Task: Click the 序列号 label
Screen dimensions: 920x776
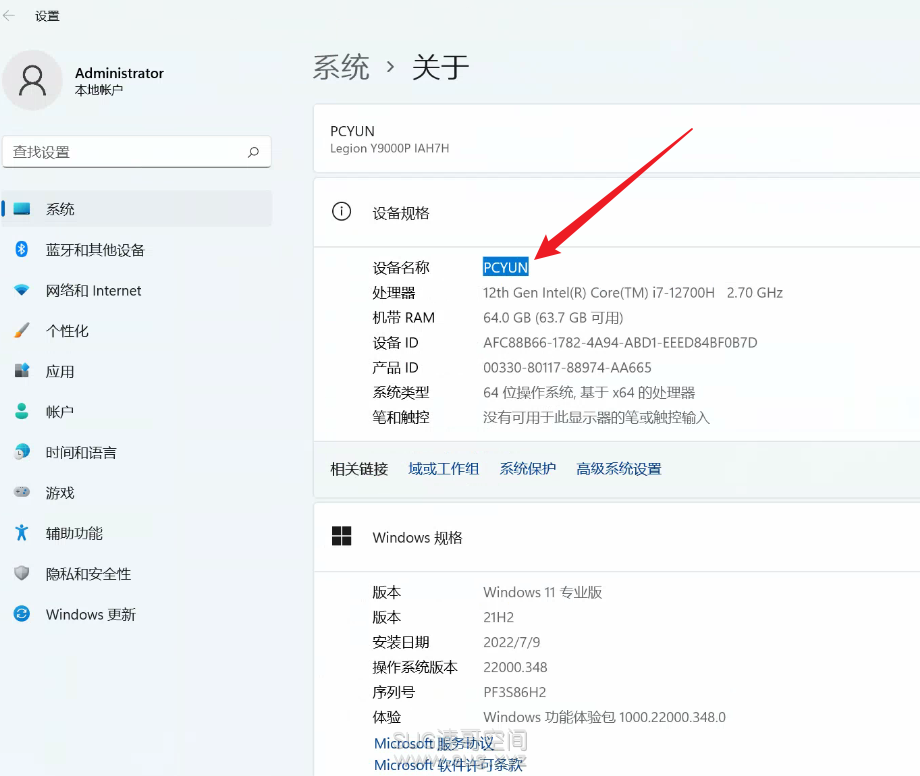Action: pos(394,692)
